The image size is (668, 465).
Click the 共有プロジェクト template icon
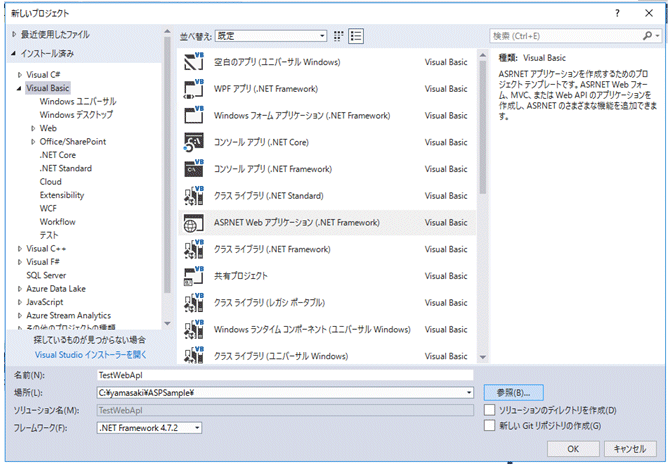[193, 276]
